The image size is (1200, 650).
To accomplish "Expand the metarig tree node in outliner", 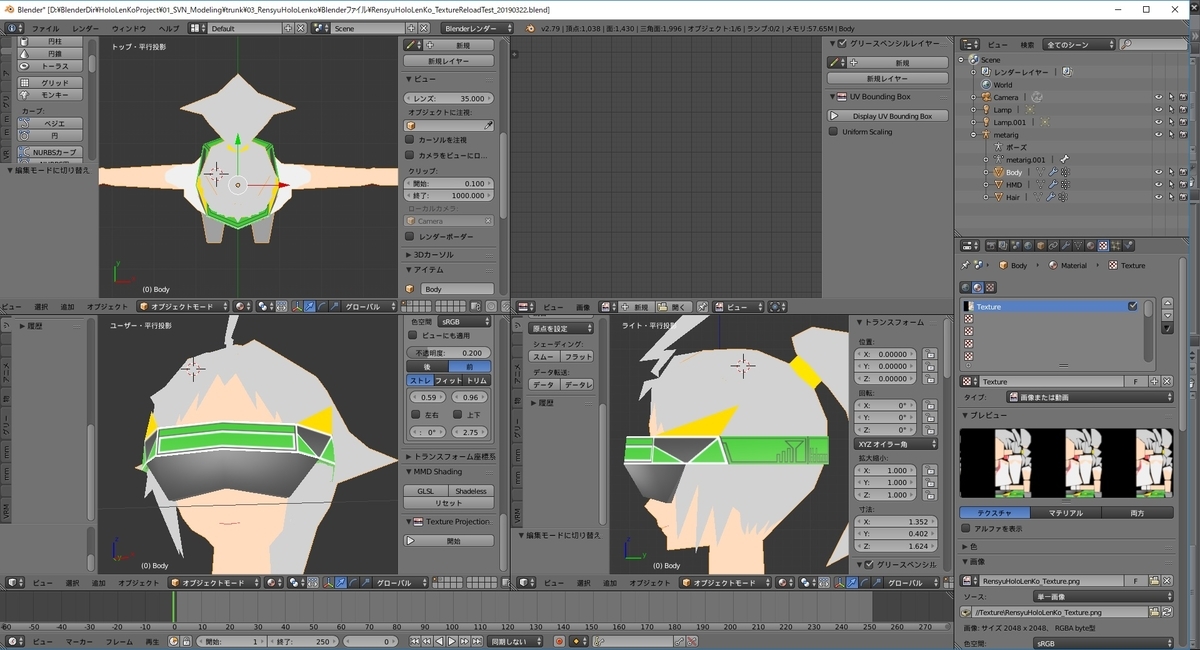I will (x=973, y=134).
